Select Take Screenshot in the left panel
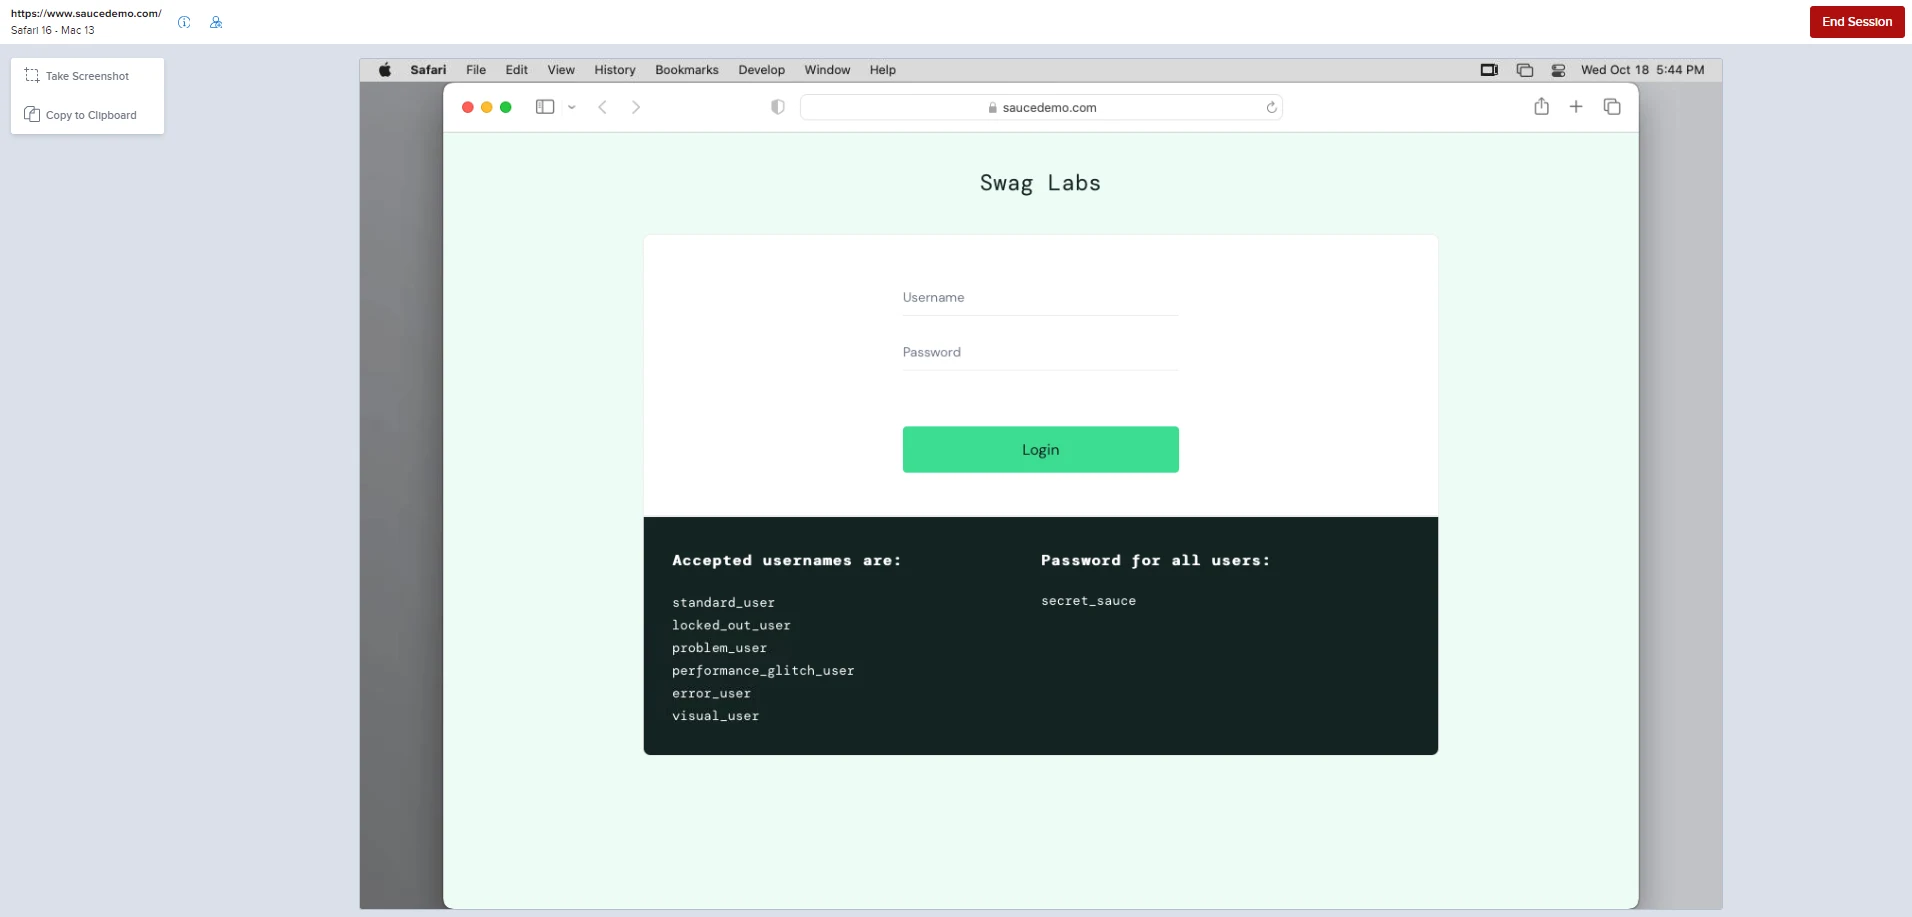 click(87, 76)
